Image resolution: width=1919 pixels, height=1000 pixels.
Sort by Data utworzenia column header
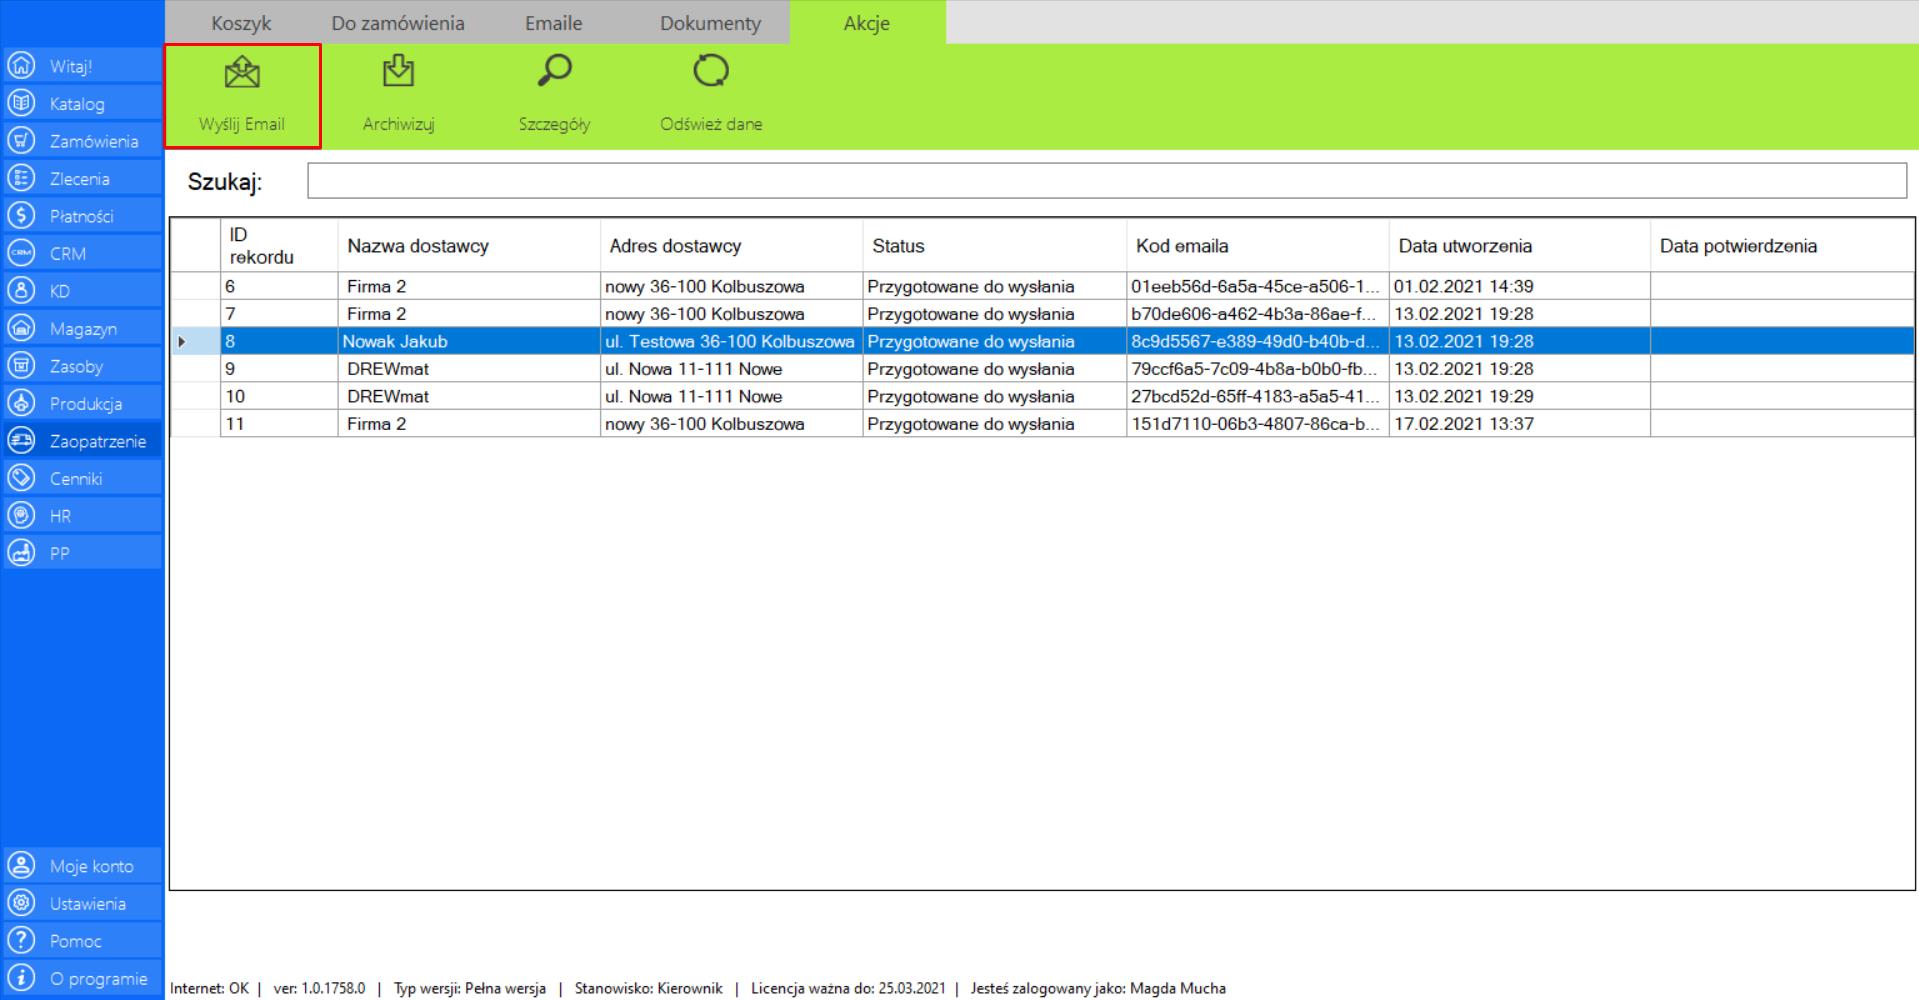pyautogui.click(x=1464, y=246)
